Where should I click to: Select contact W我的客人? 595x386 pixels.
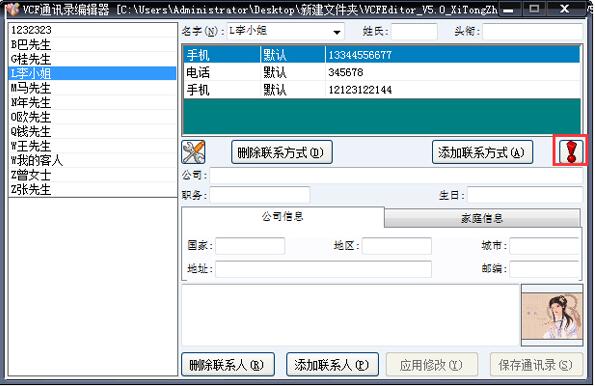93,160
